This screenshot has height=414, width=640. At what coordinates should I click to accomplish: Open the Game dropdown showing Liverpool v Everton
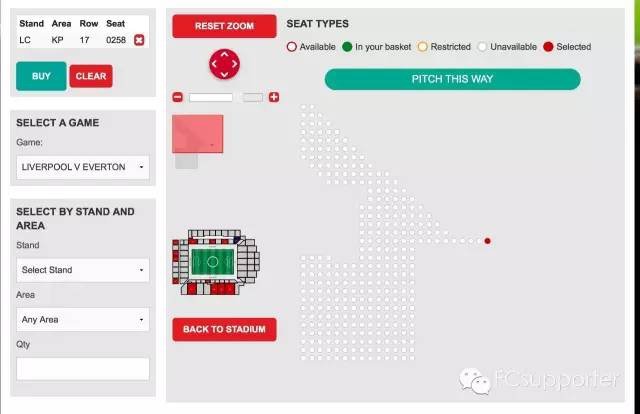(83, 167)
